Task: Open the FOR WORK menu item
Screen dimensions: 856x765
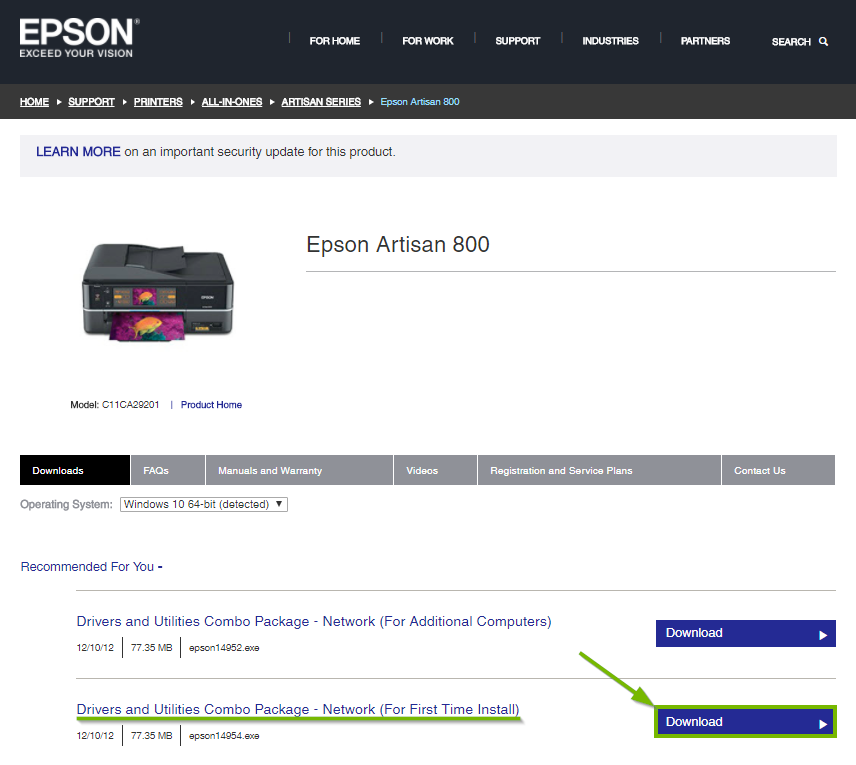Action: (x=427, y=41)
